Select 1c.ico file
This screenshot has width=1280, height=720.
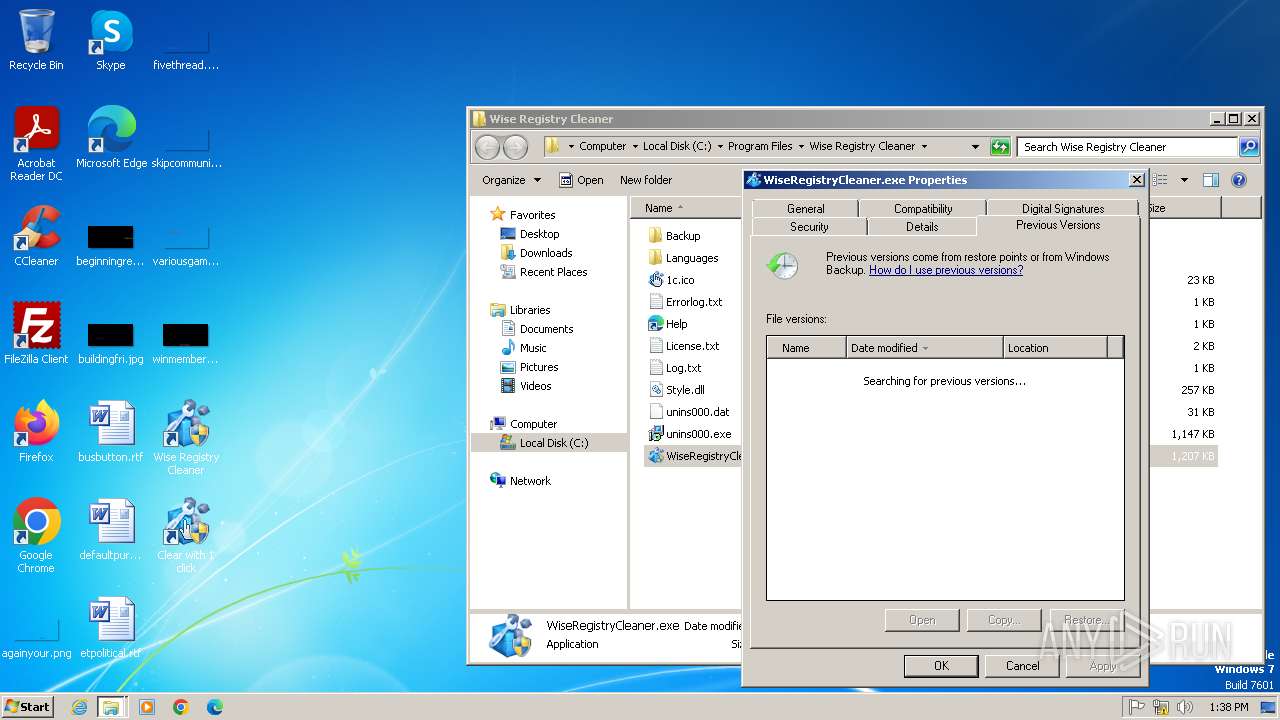671,280
